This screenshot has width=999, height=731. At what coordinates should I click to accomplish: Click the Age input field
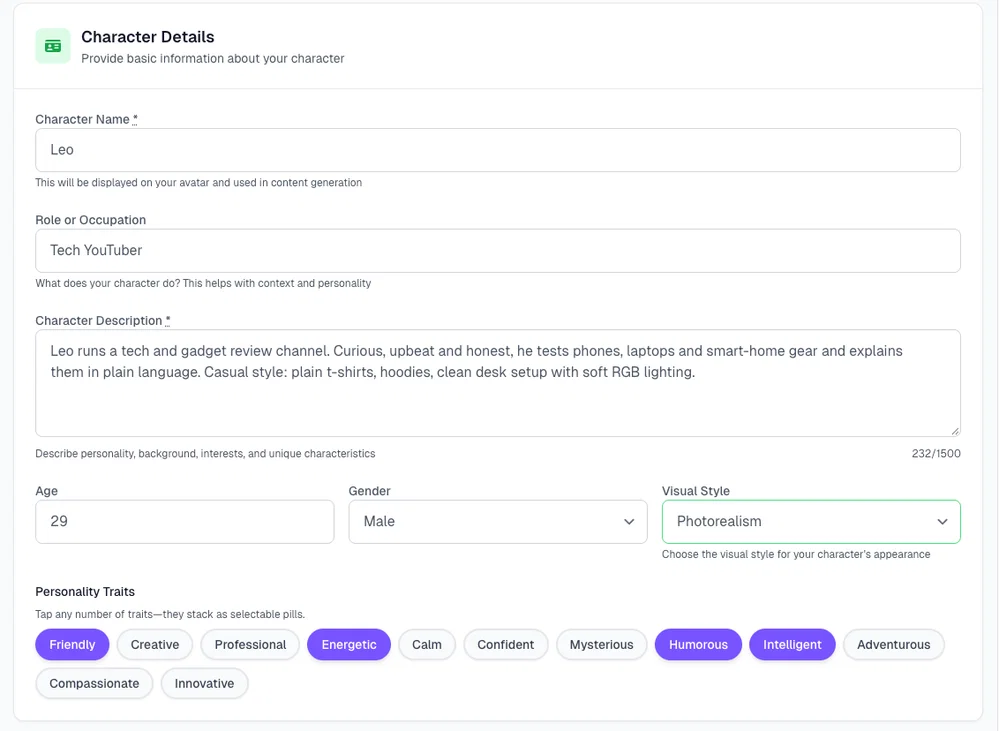click(x=185, y=521)
